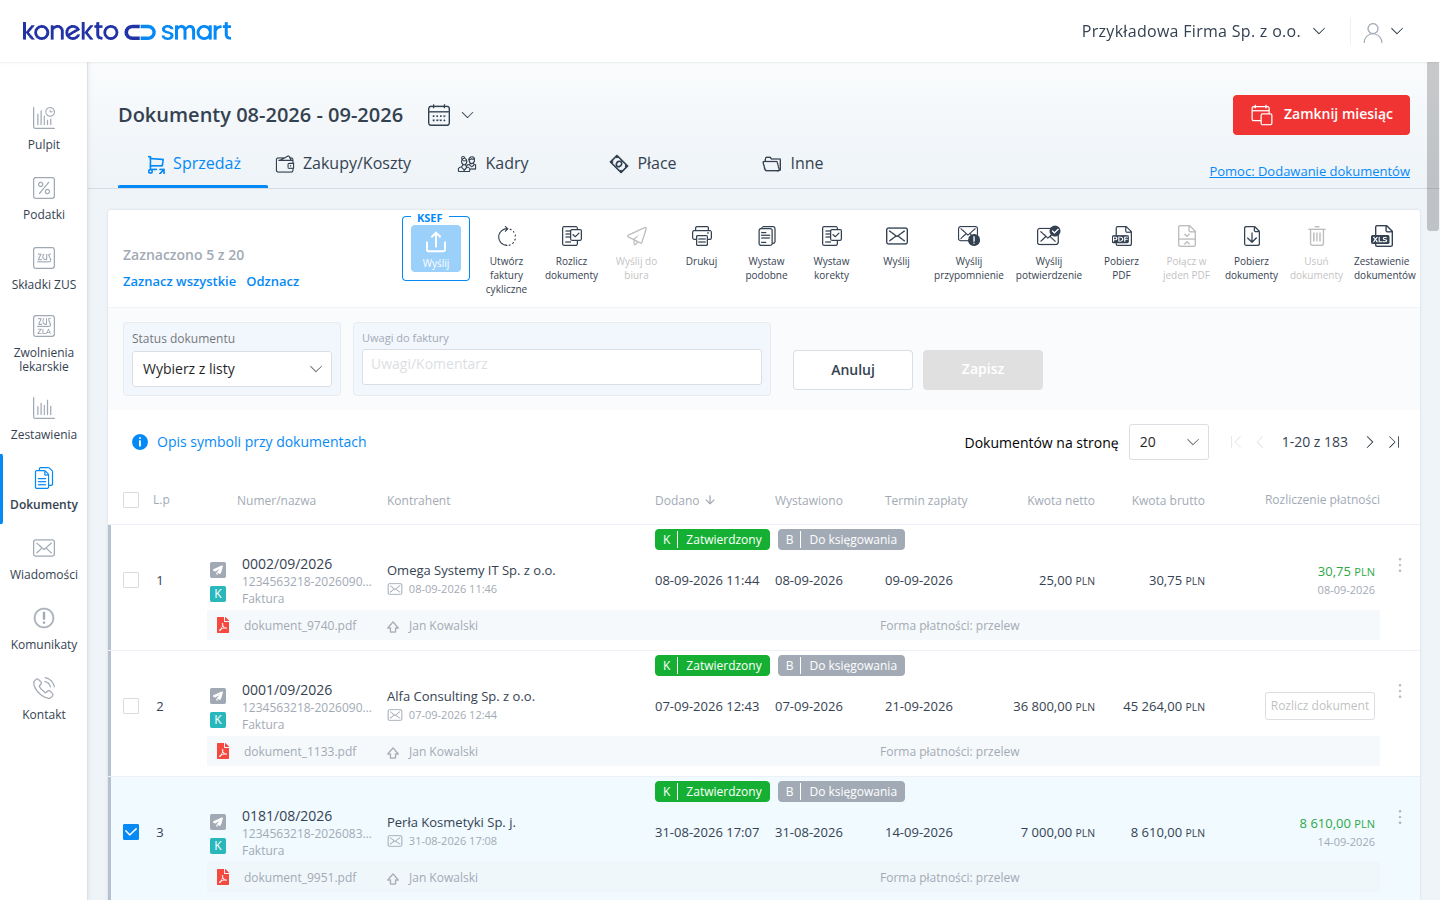Click the Wyślij przypomnienie envelope icon
The width and height of the screenshot is (1440, 900).
968,236
